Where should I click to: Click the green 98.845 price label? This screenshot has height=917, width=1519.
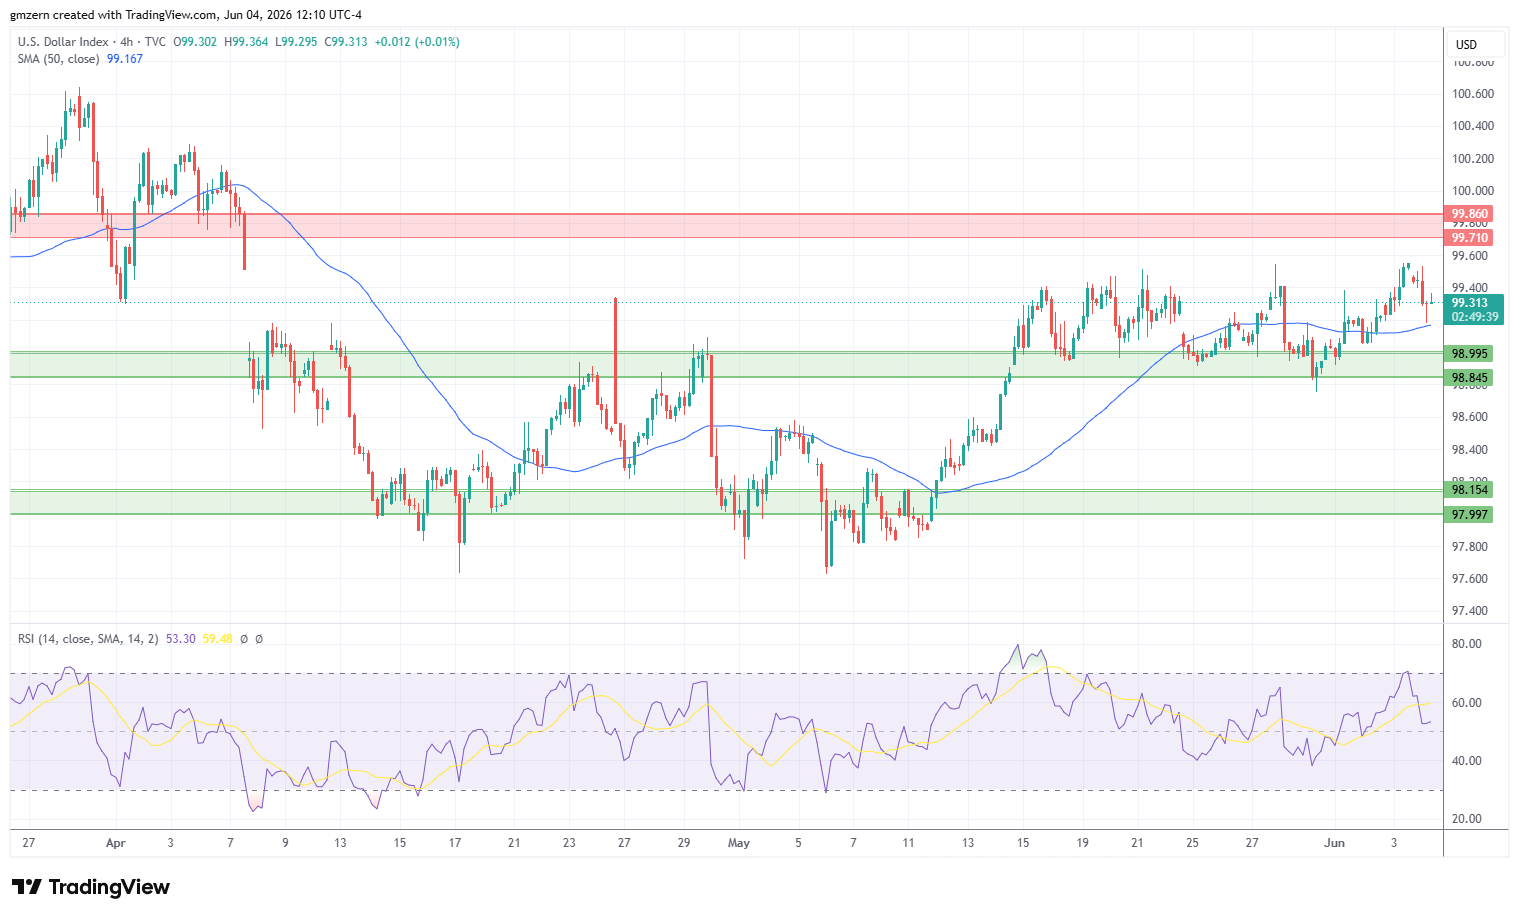click(1469, 378)
